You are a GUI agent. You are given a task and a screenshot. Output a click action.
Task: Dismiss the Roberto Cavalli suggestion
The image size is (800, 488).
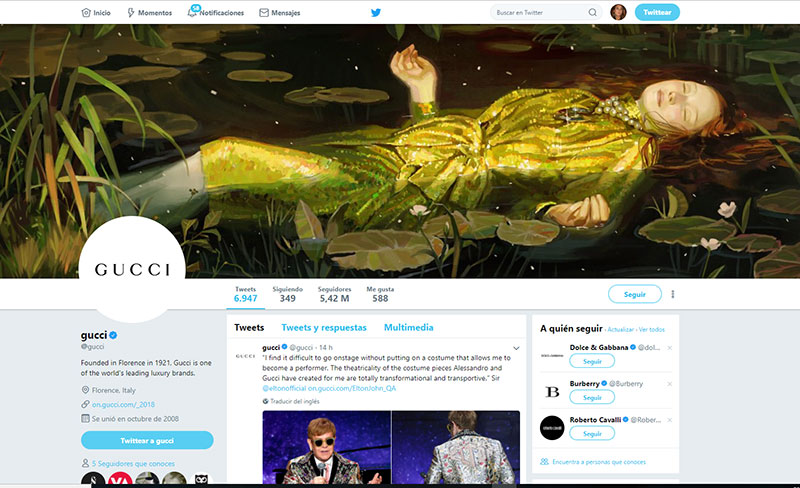[670, 418]
